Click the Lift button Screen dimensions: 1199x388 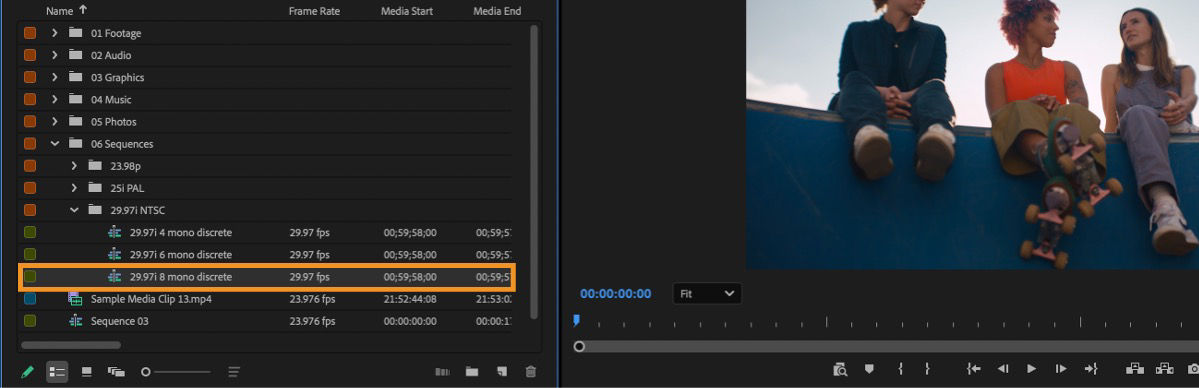(x=1135, y=369)
